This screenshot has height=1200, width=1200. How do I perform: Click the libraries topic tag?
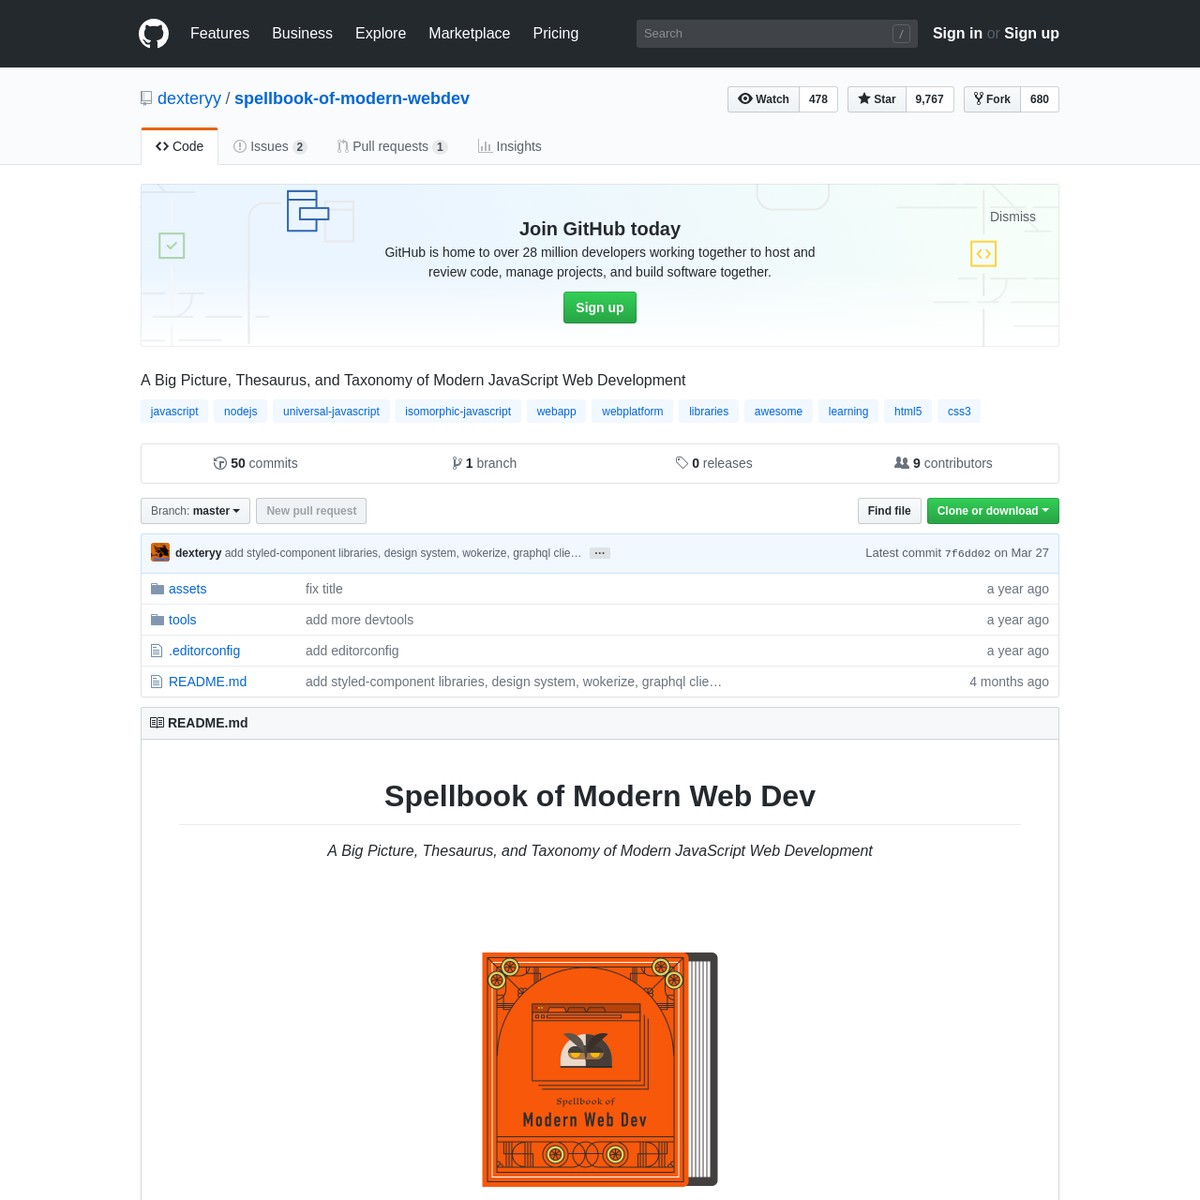pos(709,412)
